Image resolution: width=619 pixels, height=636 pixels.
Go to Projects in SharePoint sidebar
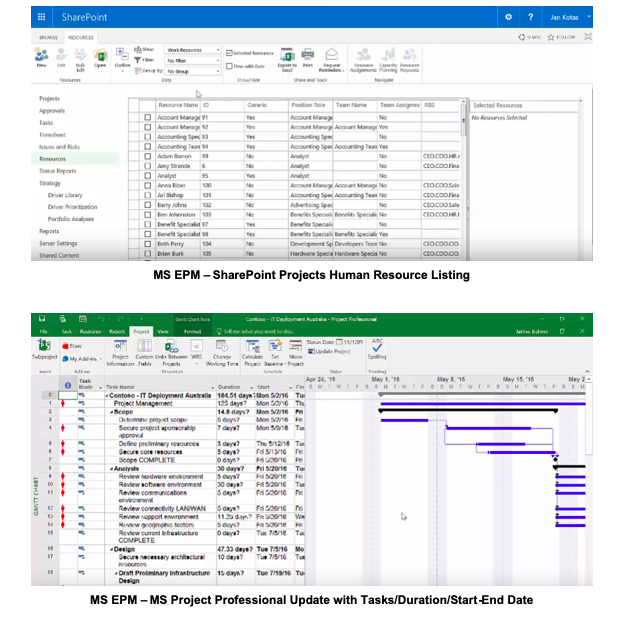tap(49, 99)
